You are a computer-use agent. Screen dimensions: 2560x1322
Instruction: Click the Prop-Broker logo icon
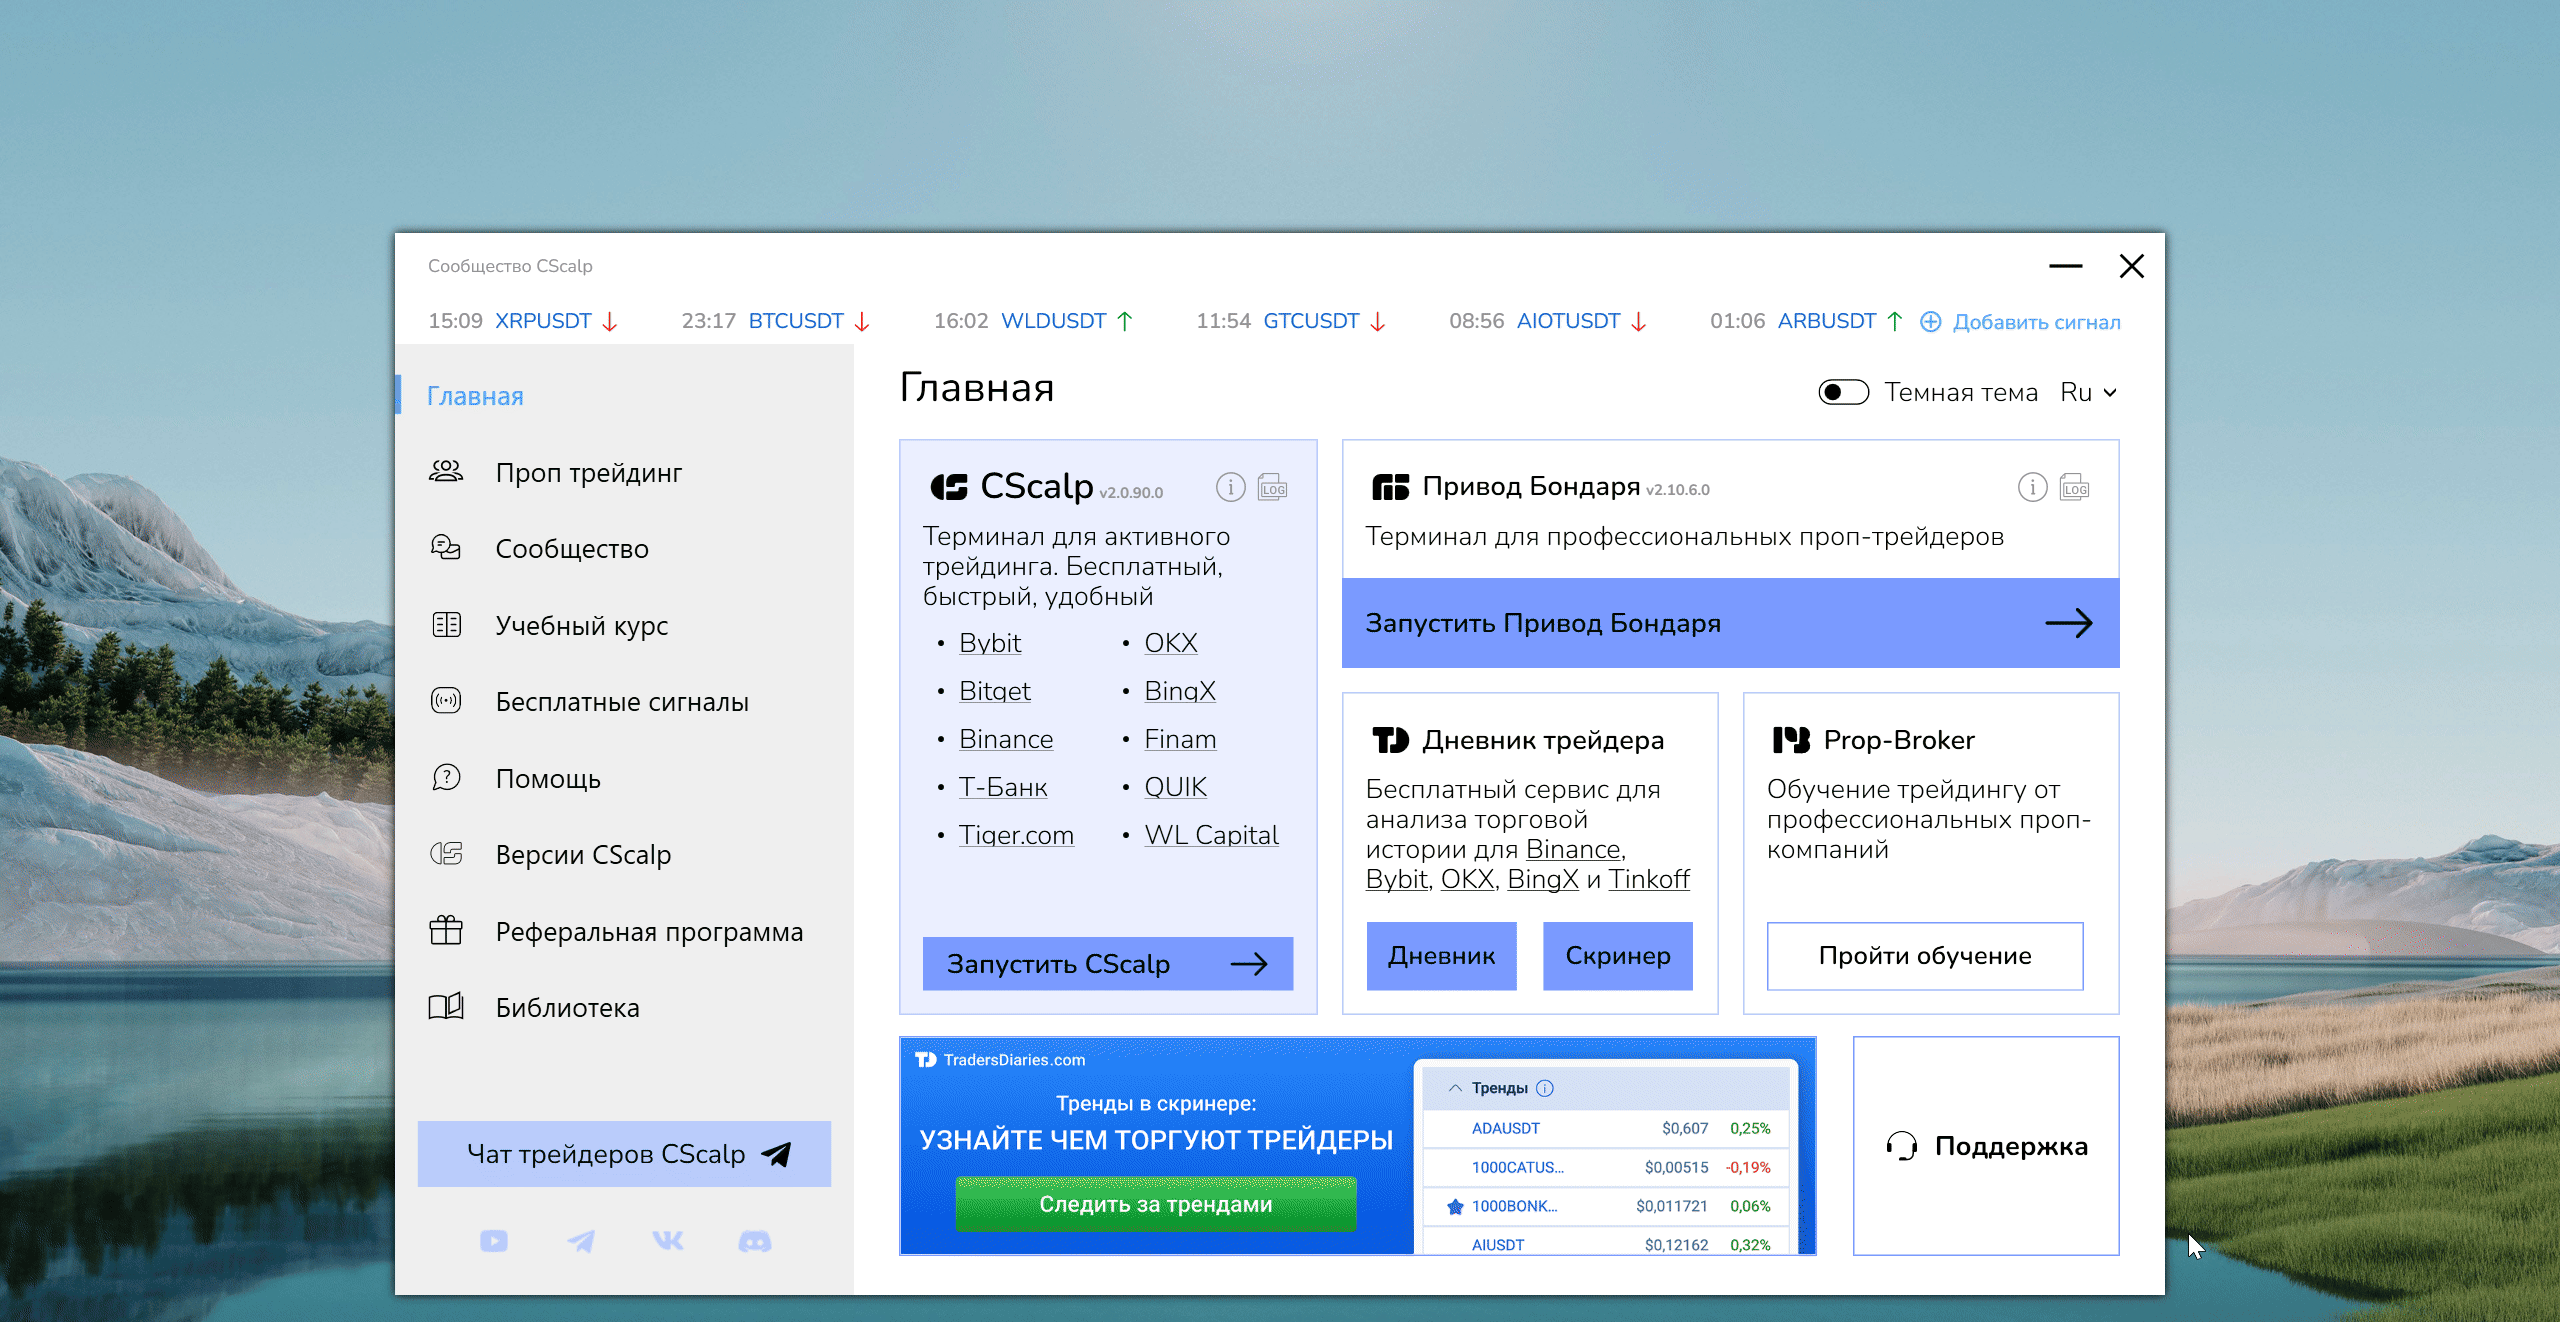pyautogui.click(x=1791, y=740)
